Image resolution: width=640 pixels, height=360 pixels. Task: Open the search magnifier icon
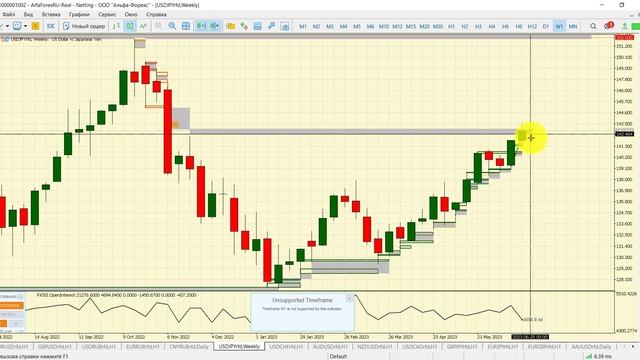[x=593, y=26]
